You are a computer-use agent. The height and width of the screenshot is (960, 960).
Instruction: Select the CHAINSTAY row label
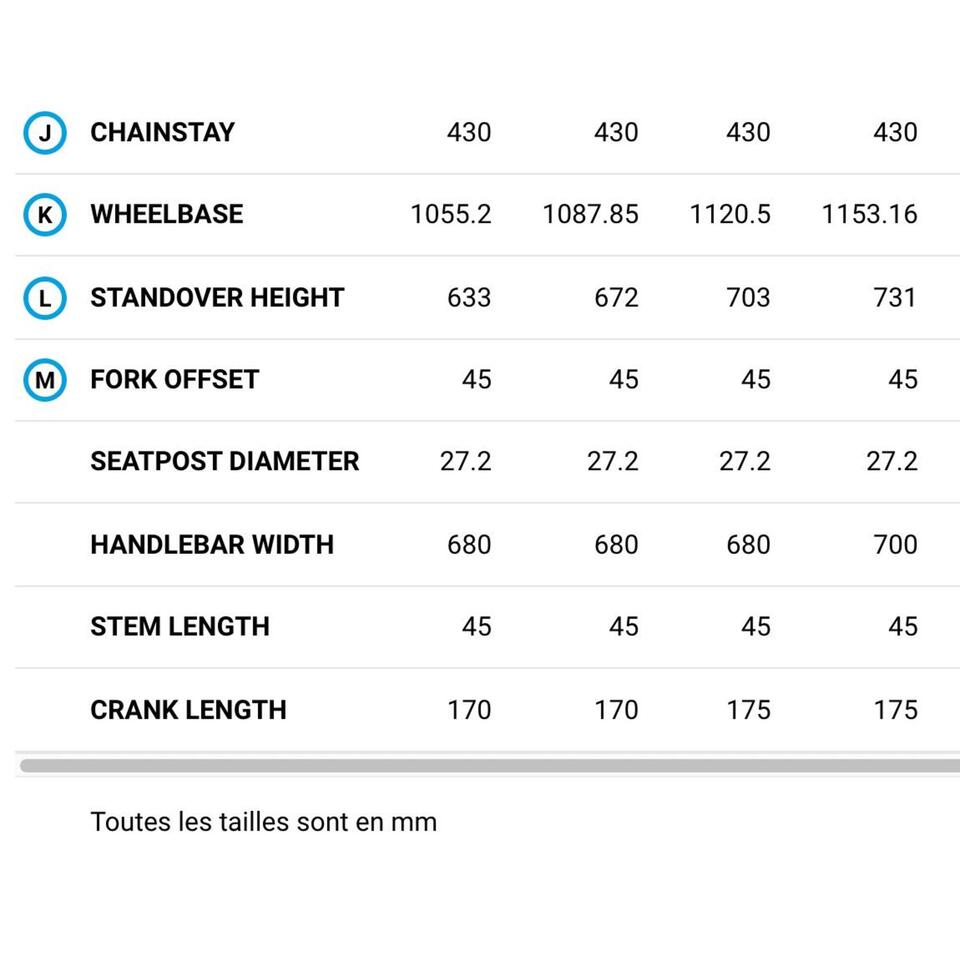[x=163, y=133]
